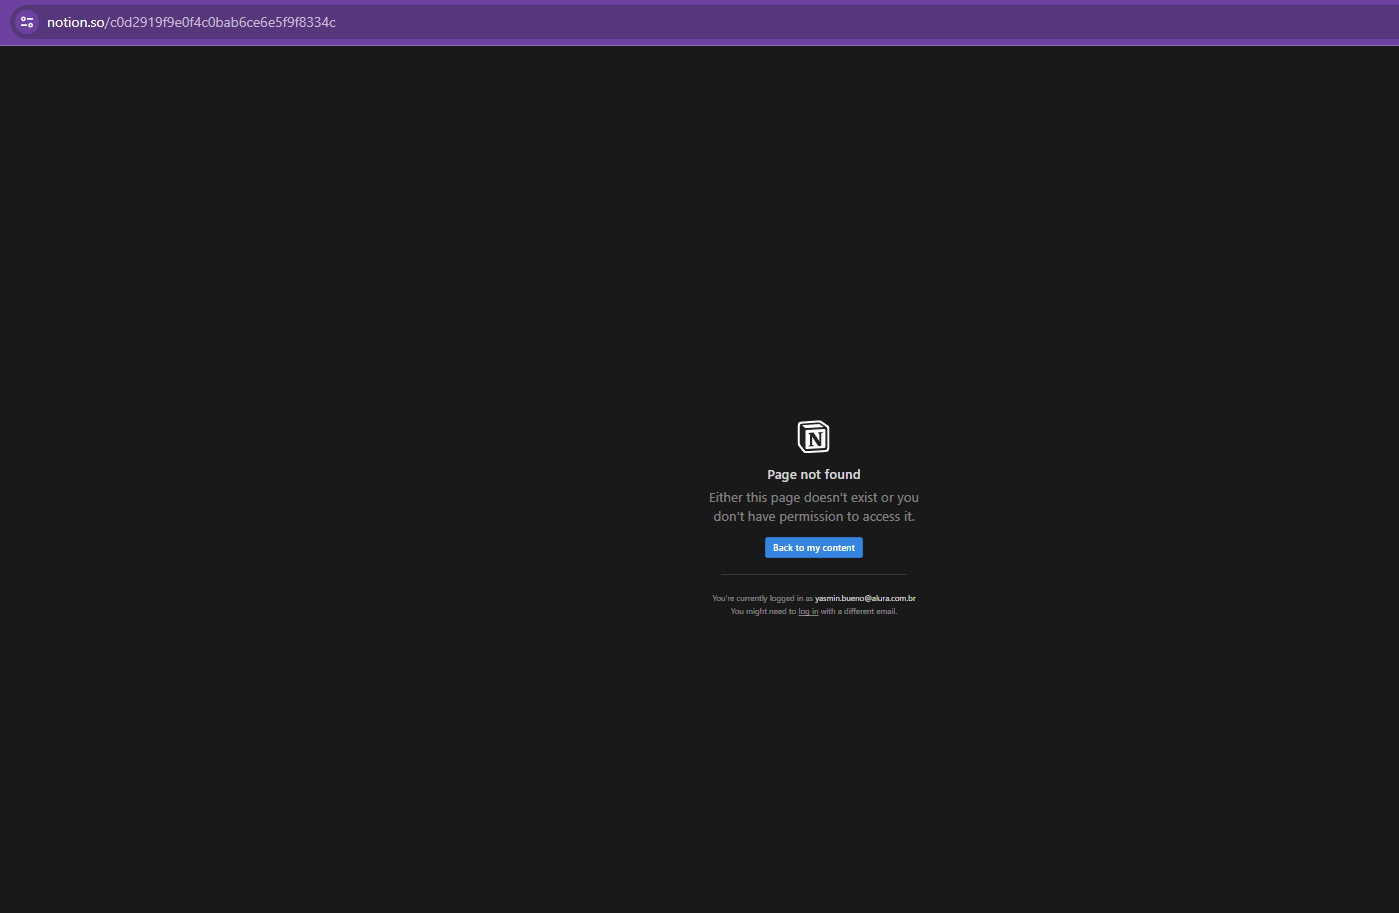Click the Back to my content button
1399x913 pixels.
(813, 548)
